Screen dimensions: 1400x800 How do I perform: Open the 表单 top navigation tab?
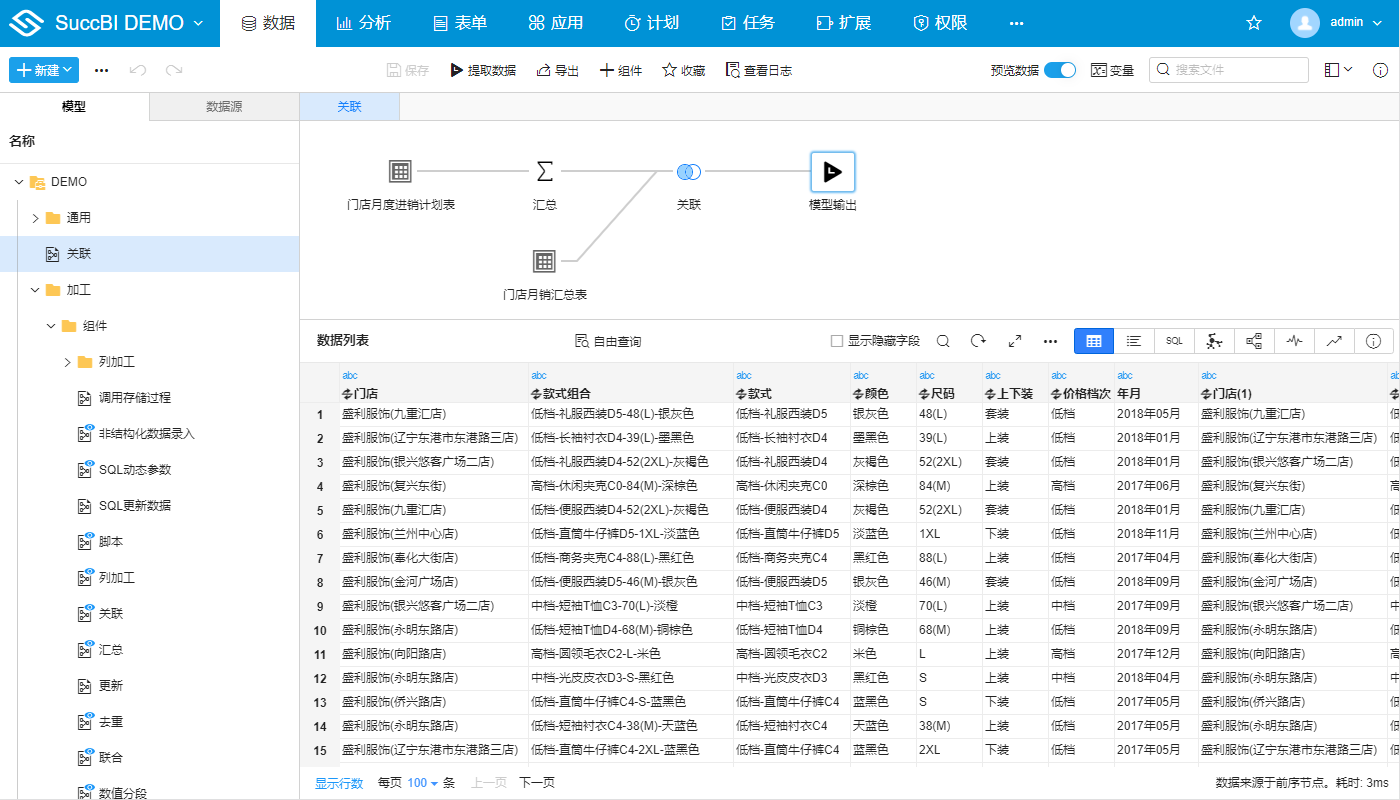click(x=460, y=23)
